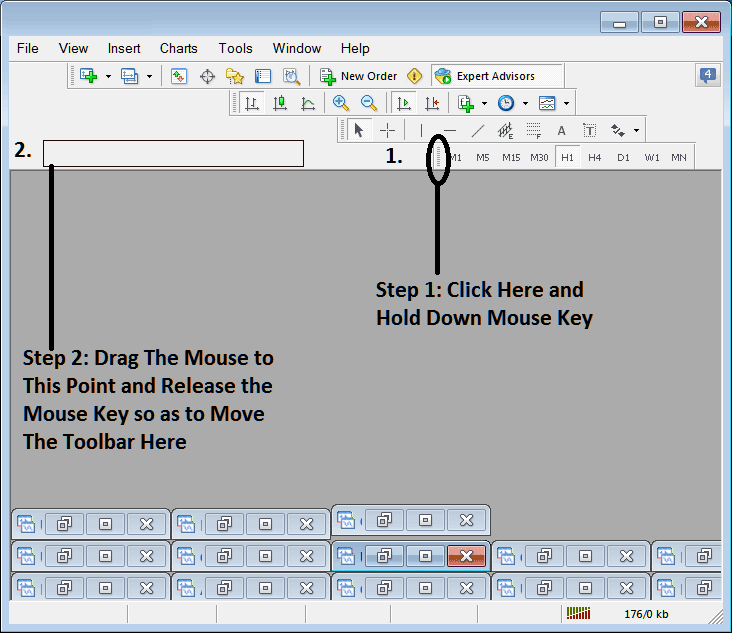Click the empty toolbar placeholder box
Viewport: 732px width, 633px height.
point(173,153)
